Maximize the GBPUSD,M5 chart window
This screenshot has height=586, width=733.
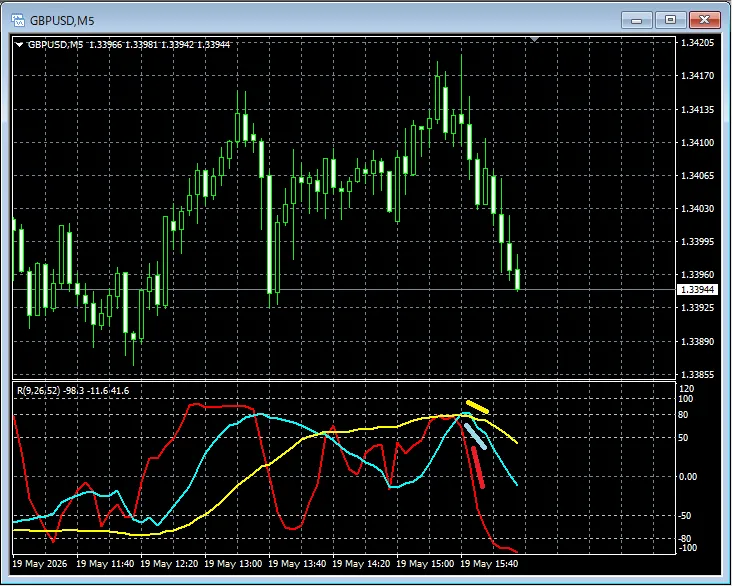tap(670, 20)
